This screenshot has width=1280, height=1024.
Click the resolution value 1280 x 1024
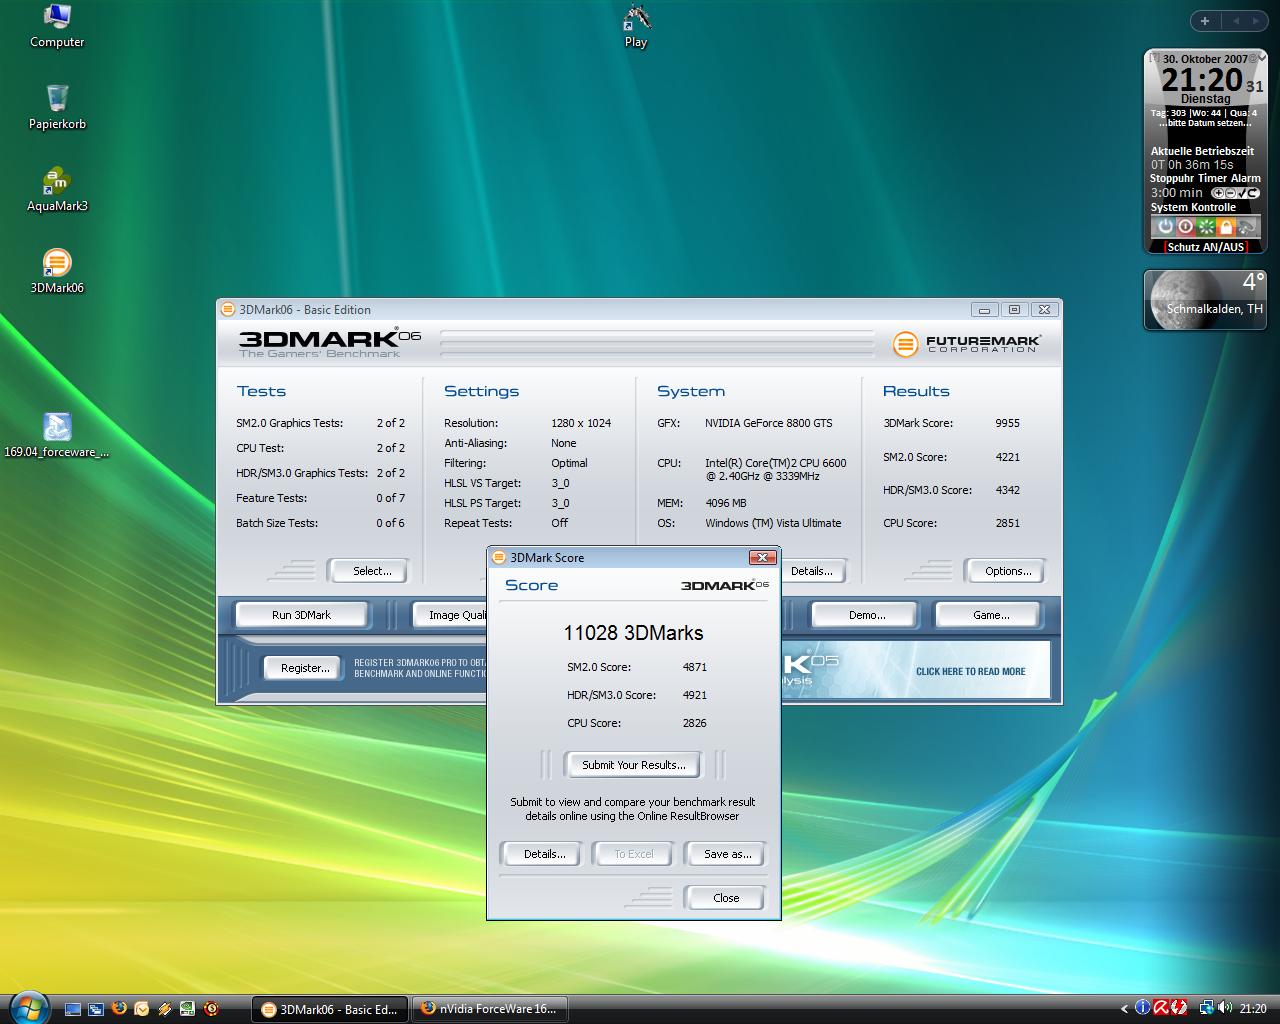click(x=581, y=423)
